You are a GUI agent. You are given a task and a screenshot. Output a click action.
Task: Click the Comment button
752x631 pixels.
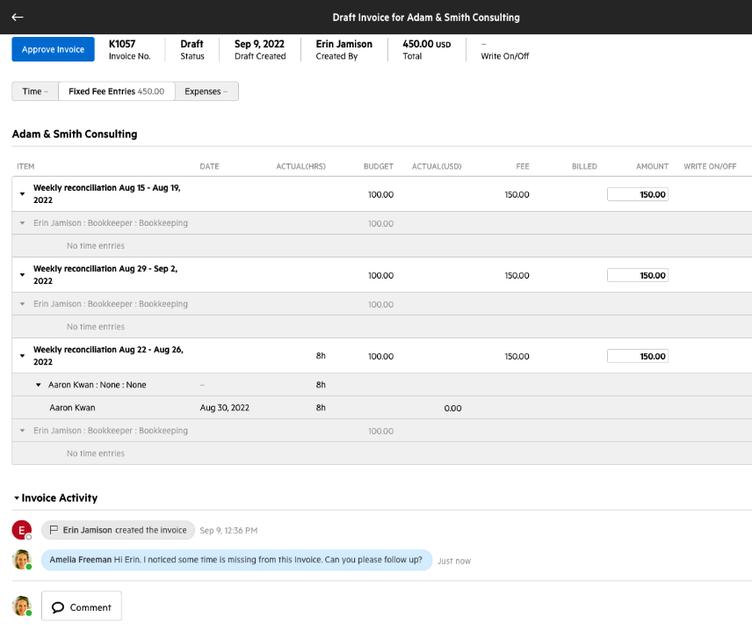tap(82, 607)
